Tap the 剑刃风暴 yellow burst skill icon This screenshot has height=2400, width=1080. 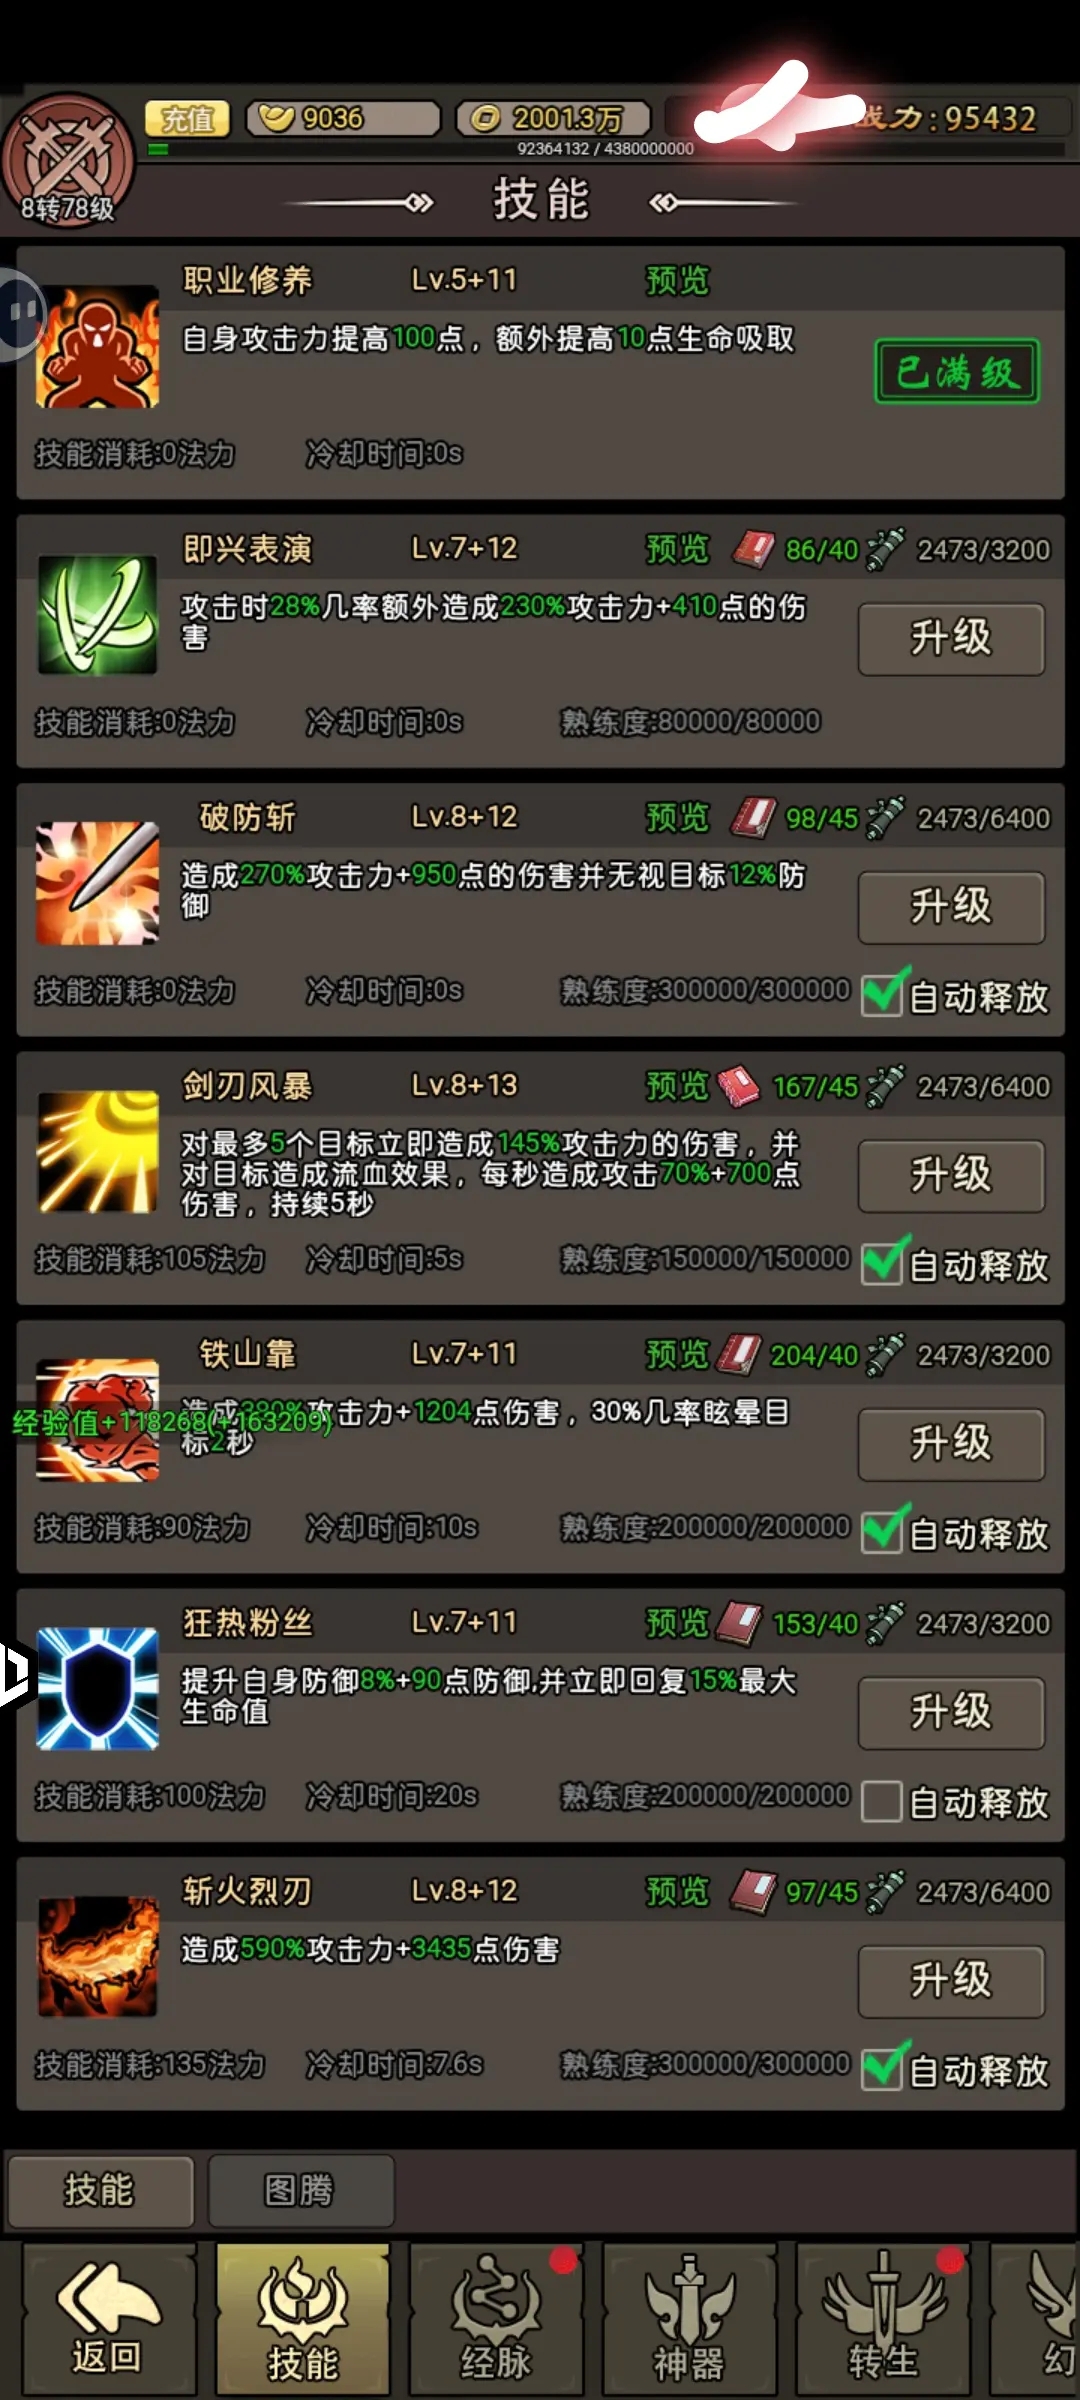[x=97, y=1152]
